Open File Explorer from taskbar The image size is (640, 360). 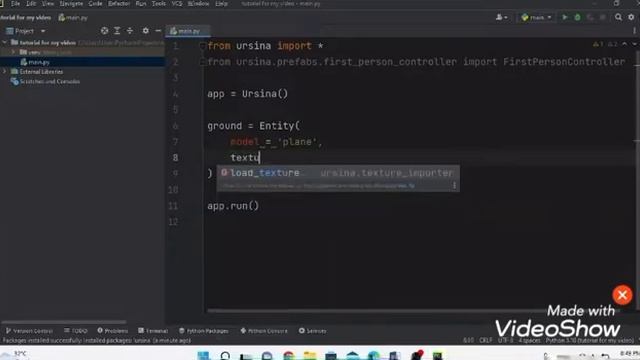[310, 356]
